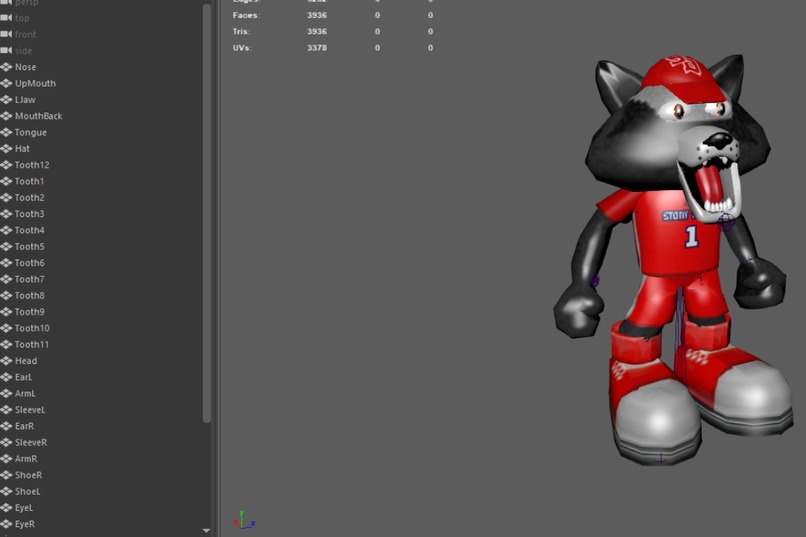Screen dimensions: 806x537
Task: Select the SleeveR outliner row
Action: pos(31,442)
